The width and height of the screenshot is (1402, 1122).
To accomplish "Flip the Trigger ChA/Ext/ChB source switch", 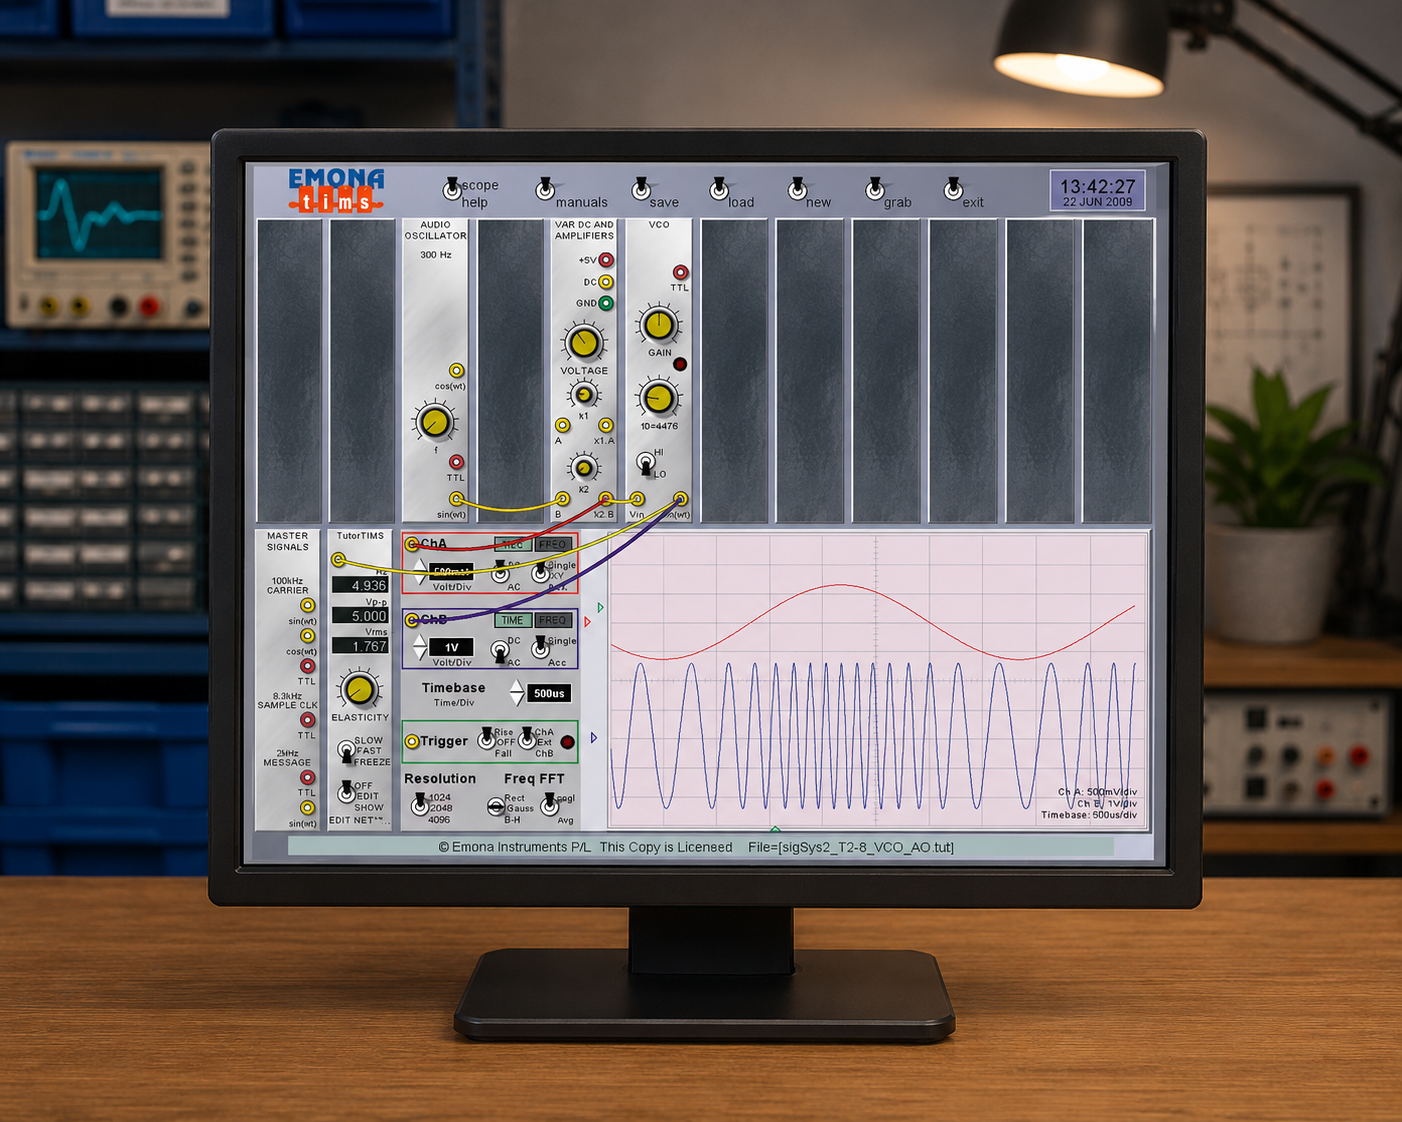I will [527, 740].
